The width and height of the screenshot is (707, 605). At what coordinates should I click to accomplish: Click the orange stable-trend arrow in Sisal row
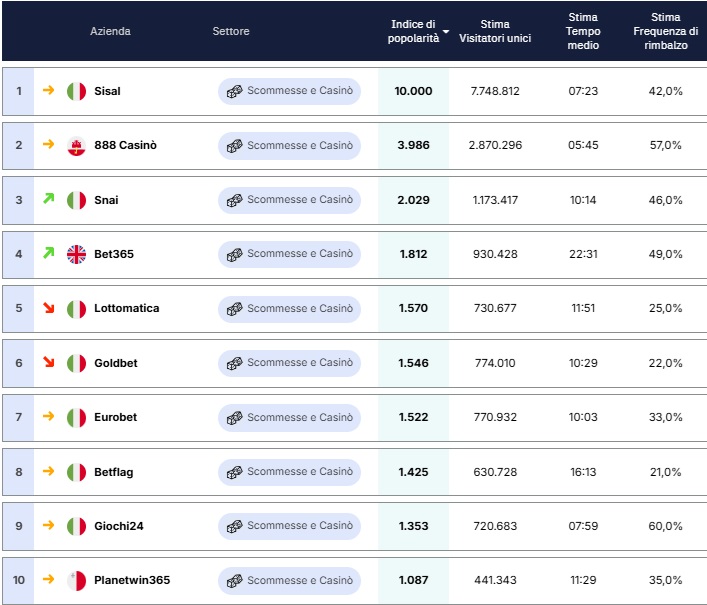point(48,90)
